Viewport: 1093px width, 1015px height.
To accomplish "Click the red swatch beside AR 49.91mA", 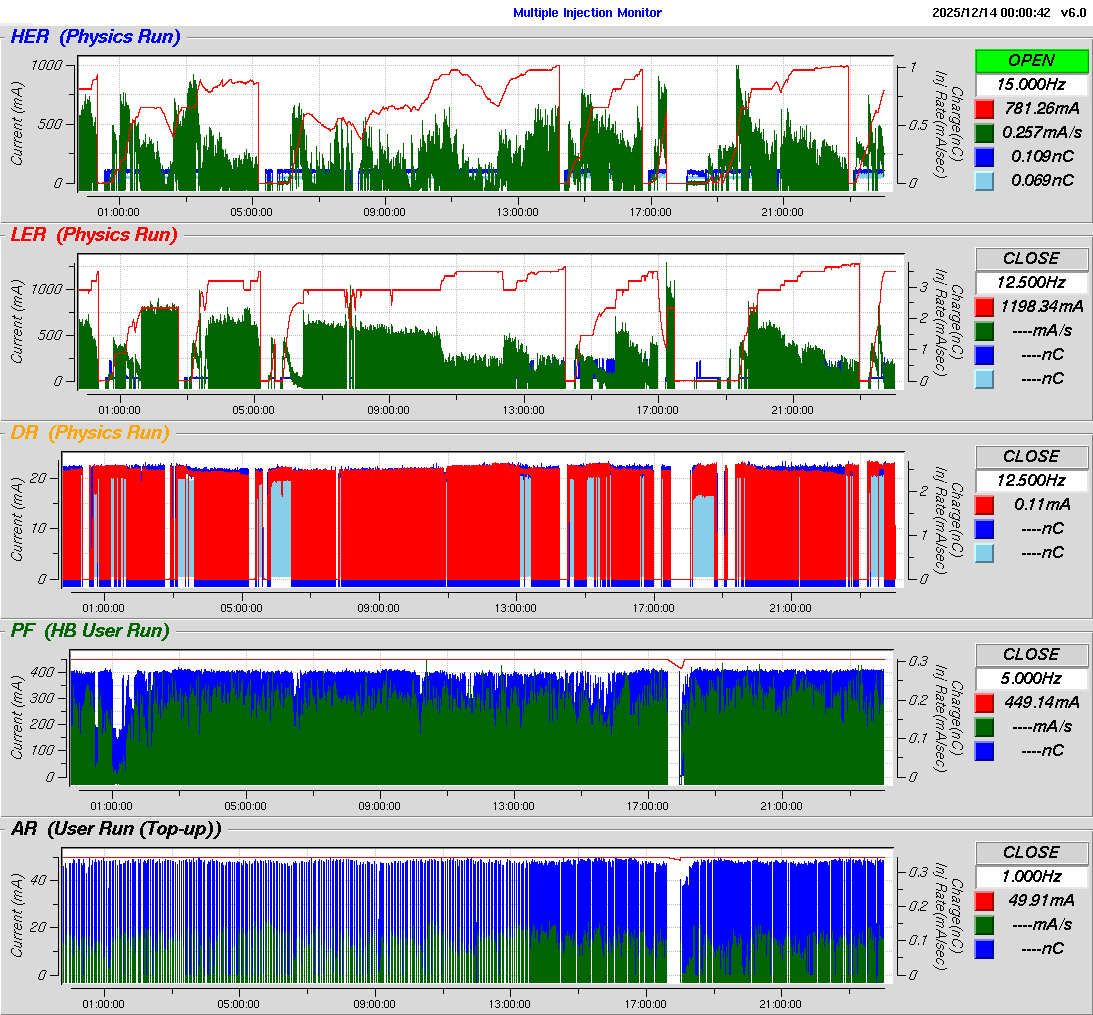I will tap(985, 900).
